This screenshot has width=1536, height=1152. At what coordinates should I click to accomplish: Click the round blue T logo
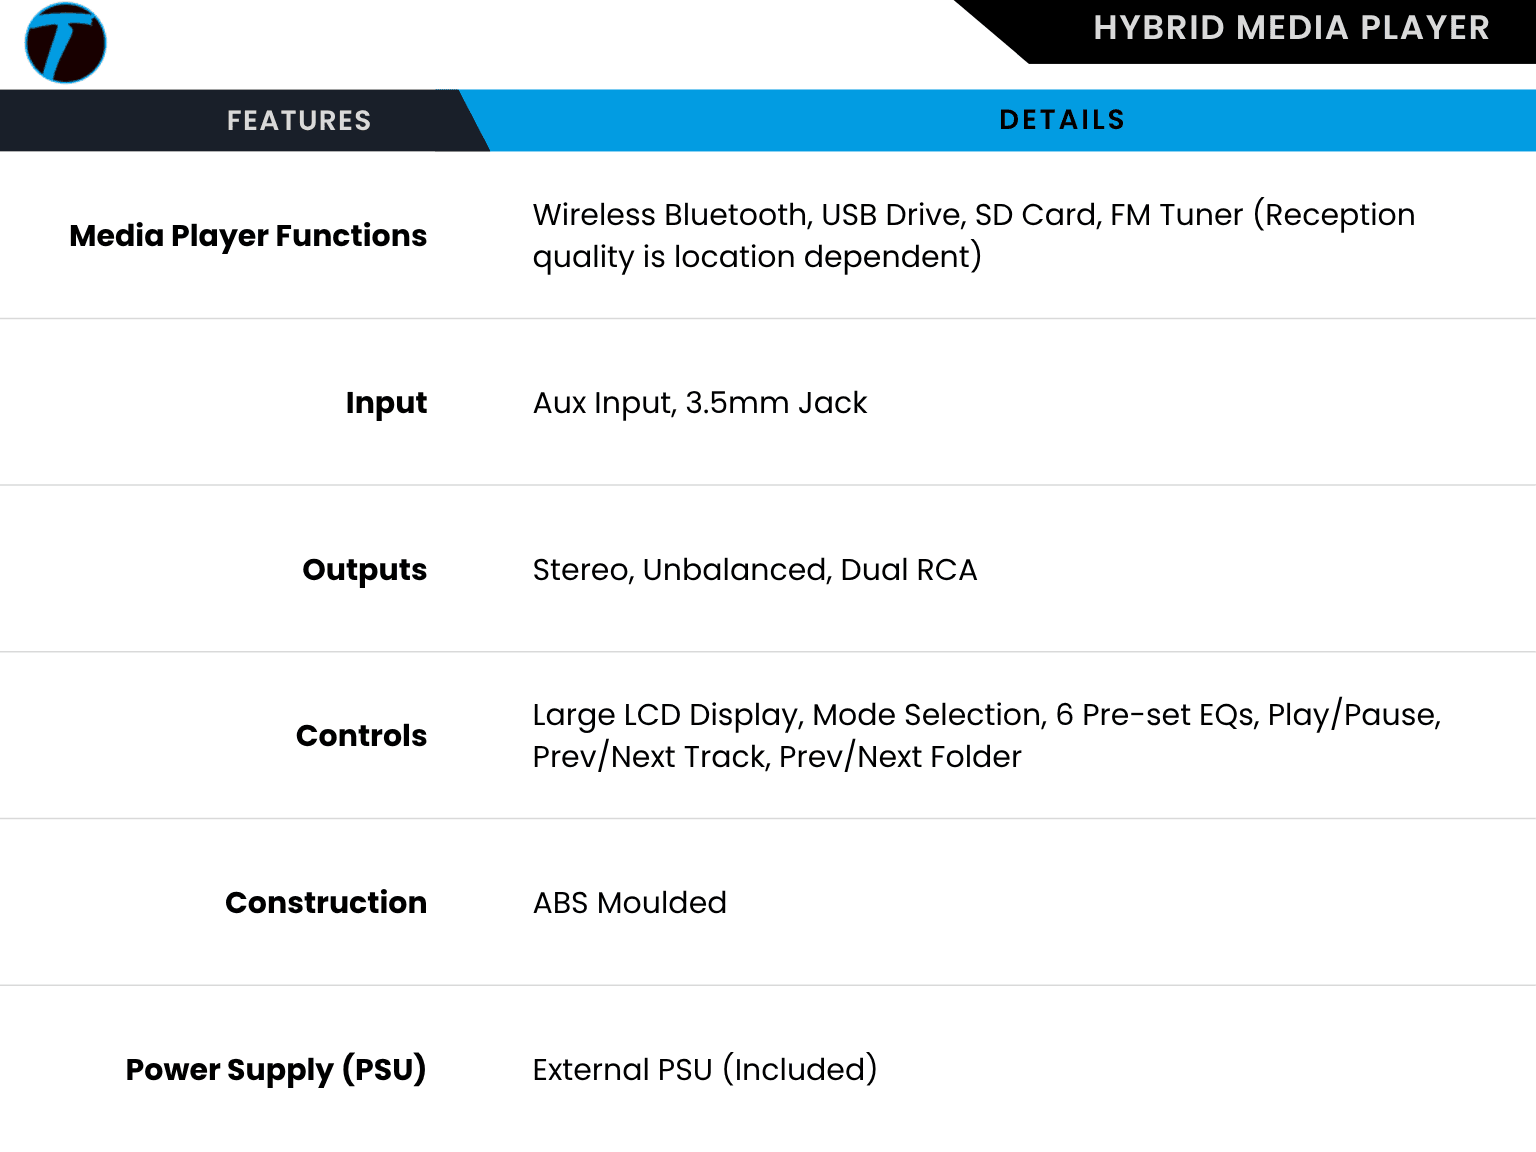tap(65, 43)
